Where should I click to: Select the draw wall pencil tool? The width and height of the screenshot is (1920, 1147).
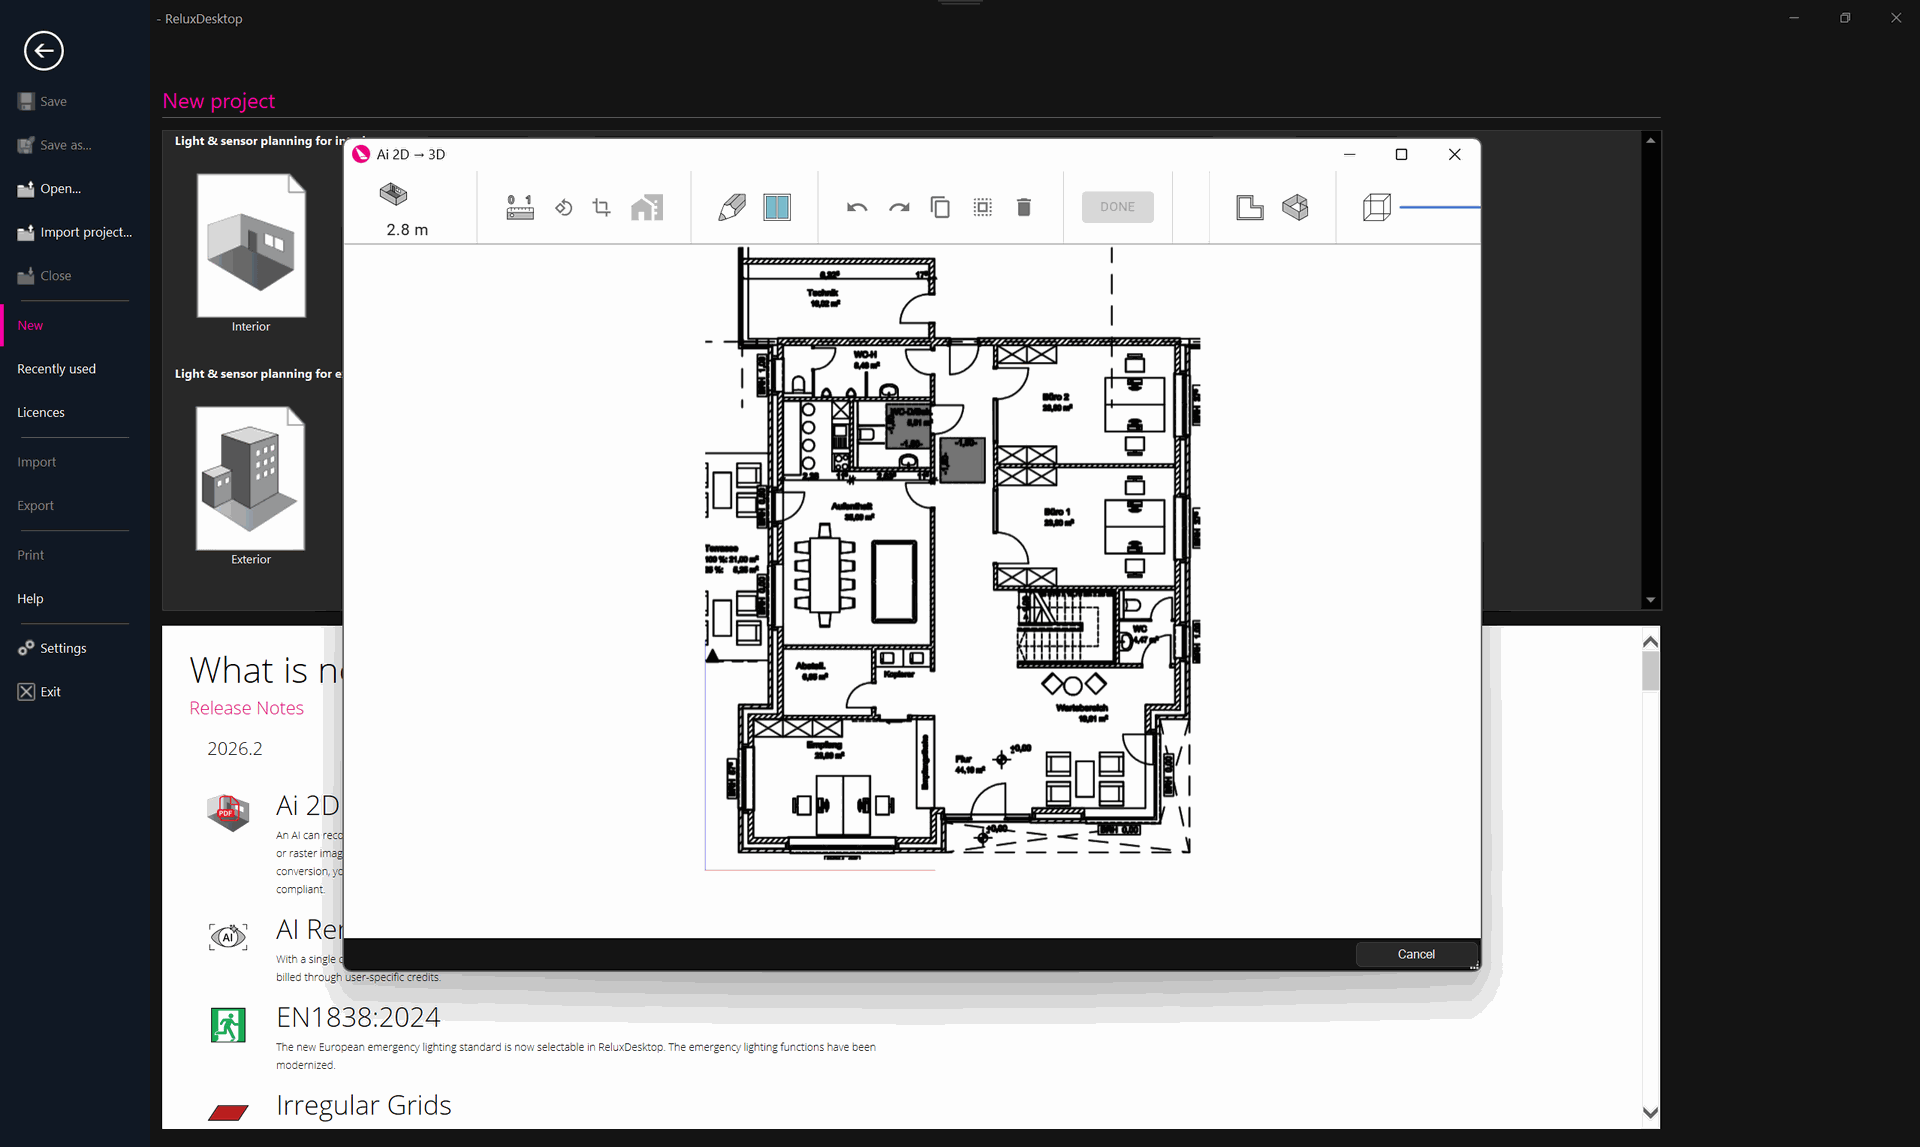click(732, 207)
